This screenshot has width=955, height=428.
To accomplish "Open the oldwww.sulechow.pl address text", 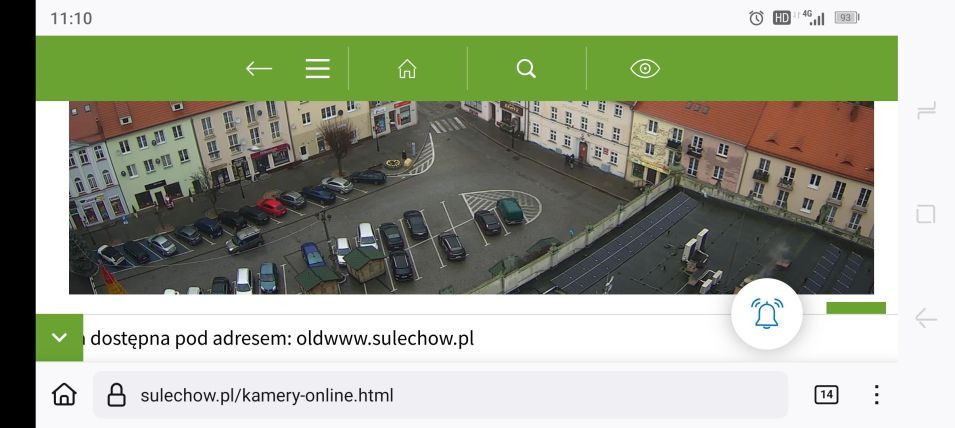I will pos(385,339).
